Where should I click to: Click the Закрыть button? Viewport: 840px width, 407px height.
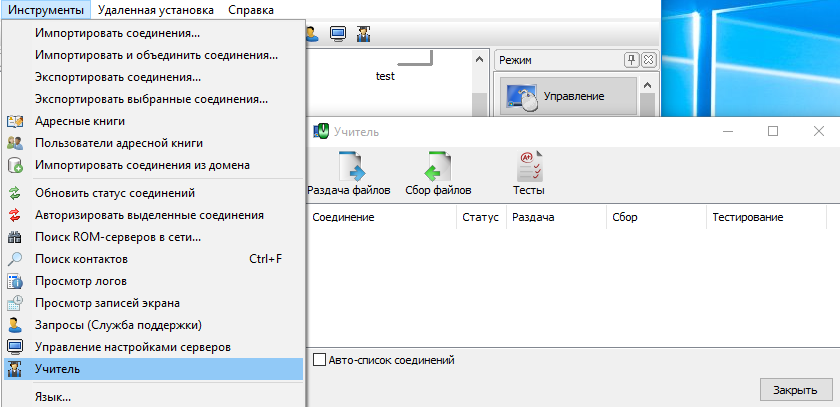click(x=795, y=390)
